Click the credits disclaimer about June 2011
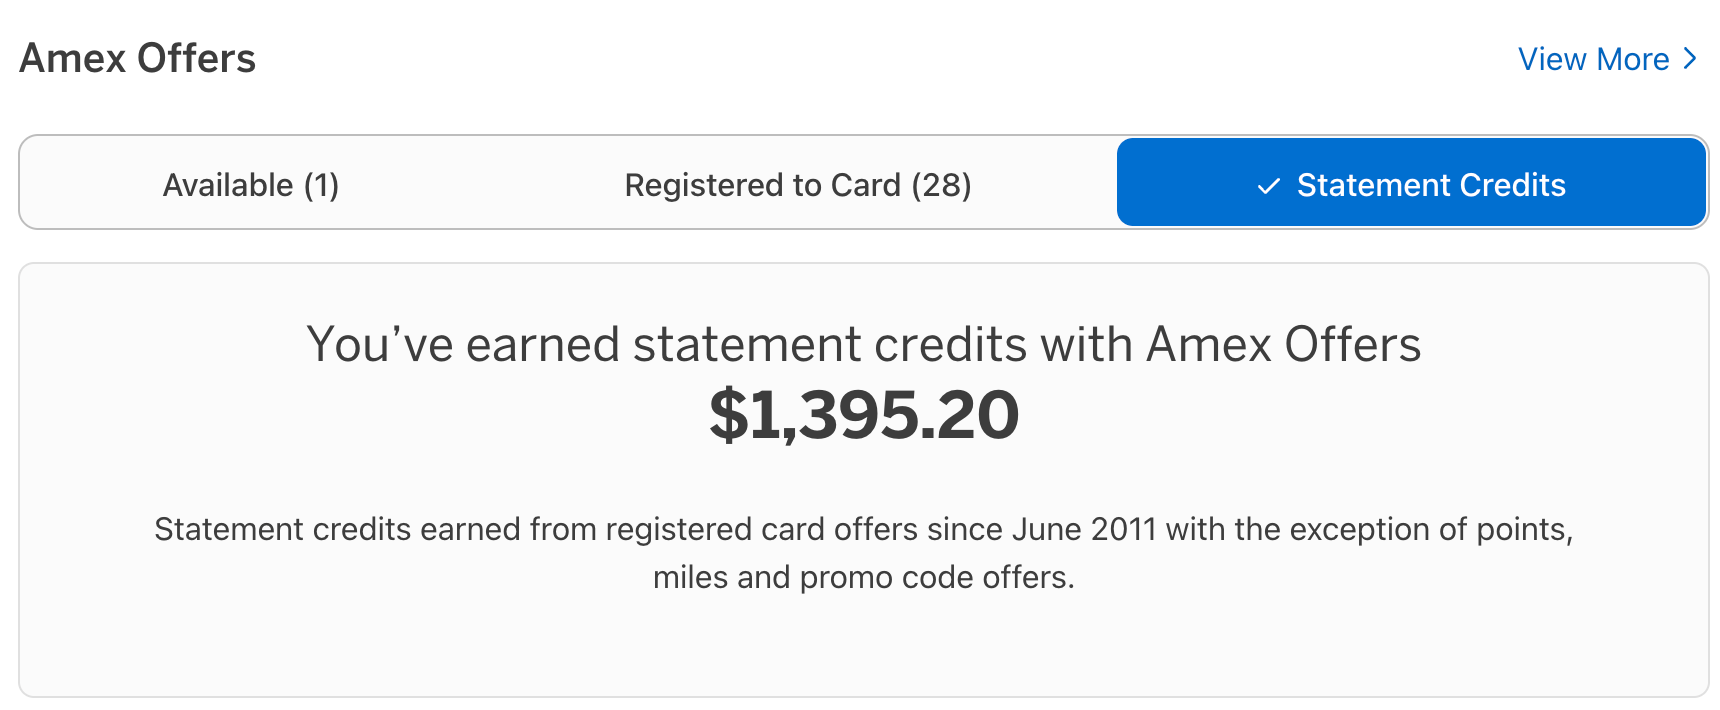1720x710 pixels. [x=863, y=553]
